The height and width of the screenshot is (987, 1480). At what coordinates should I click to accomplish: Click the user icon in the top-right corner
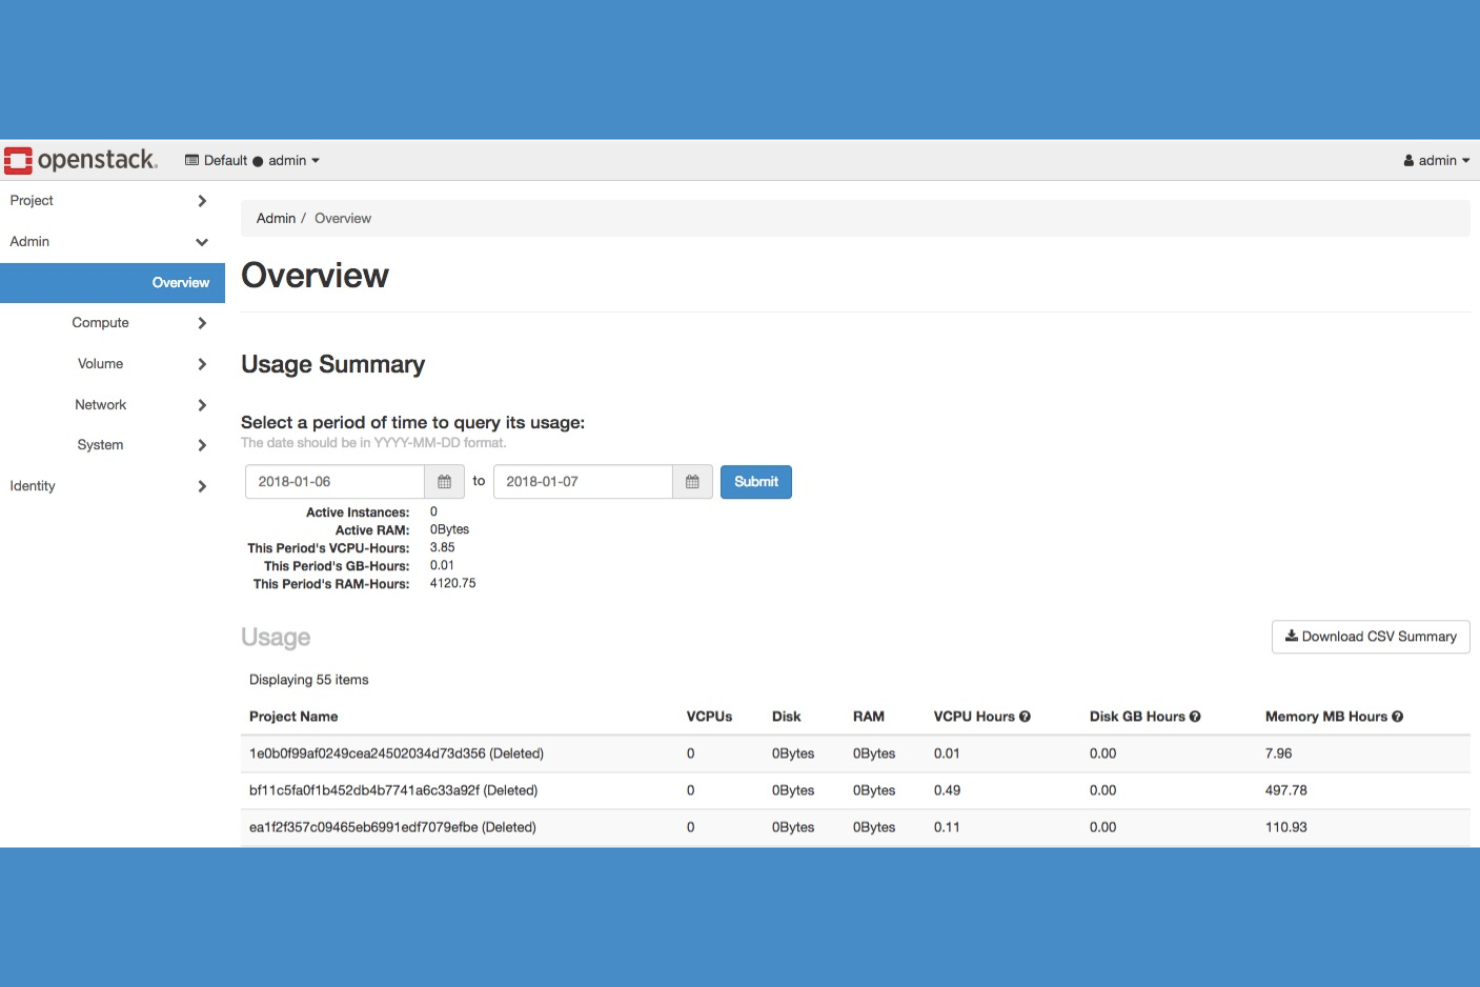1409,160
